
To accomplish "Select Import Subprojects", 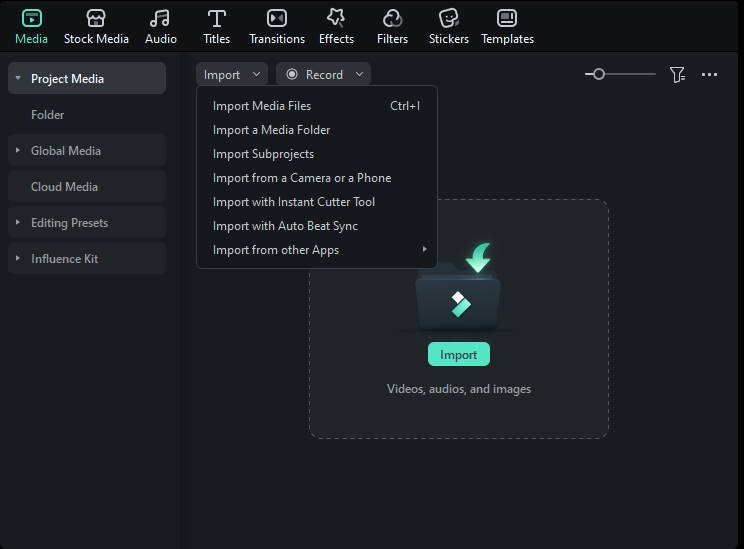I will (316, 154).
